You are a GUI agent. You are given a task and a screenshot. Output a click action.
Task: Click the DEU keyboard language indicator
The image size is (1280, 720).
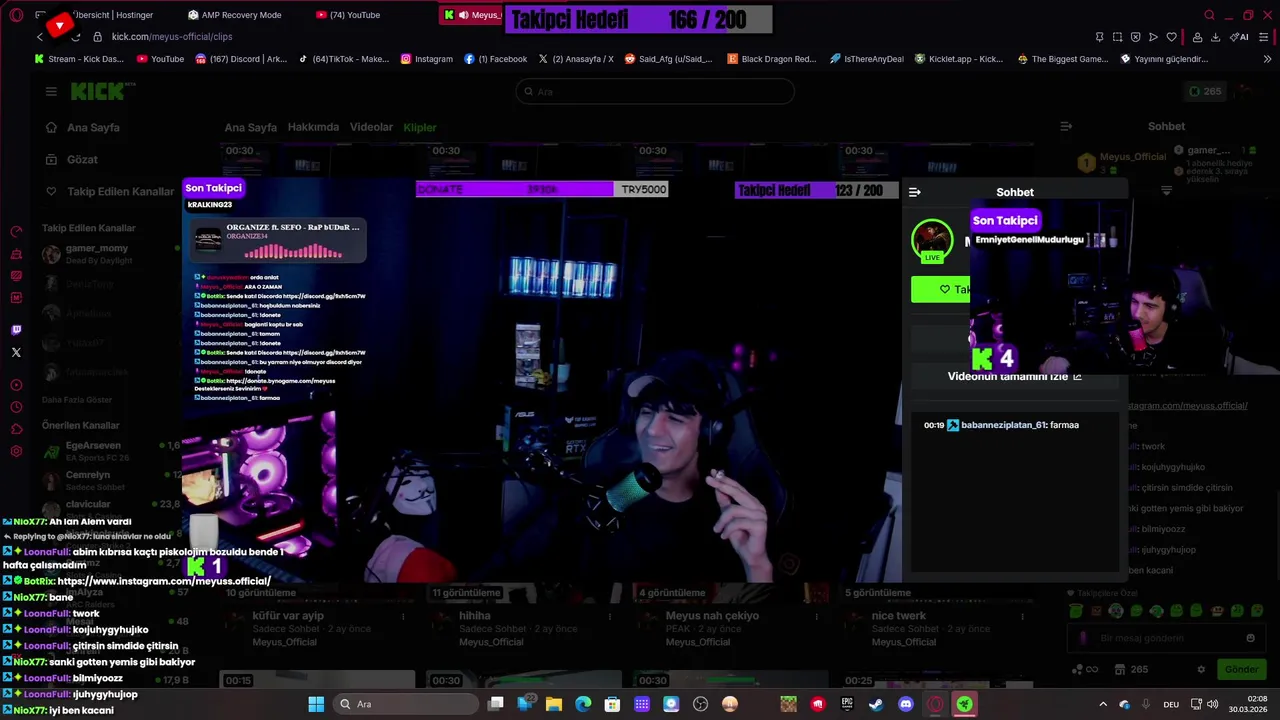pyautogui.click(x=1171, y=704)
